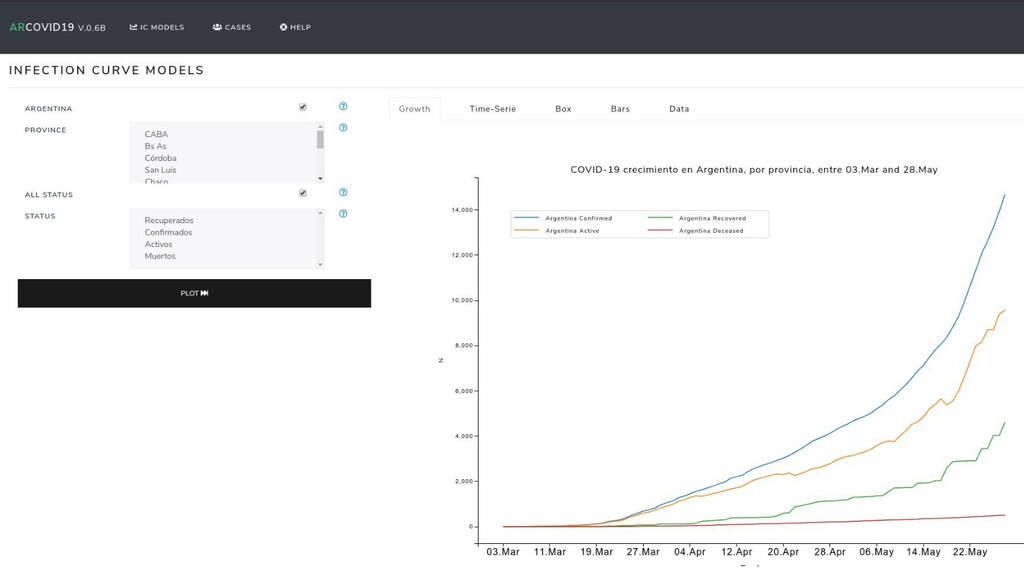The height and width of the screenshot is (576, 1024).
Task: Click the PLOT button
Action: [194, 293]
